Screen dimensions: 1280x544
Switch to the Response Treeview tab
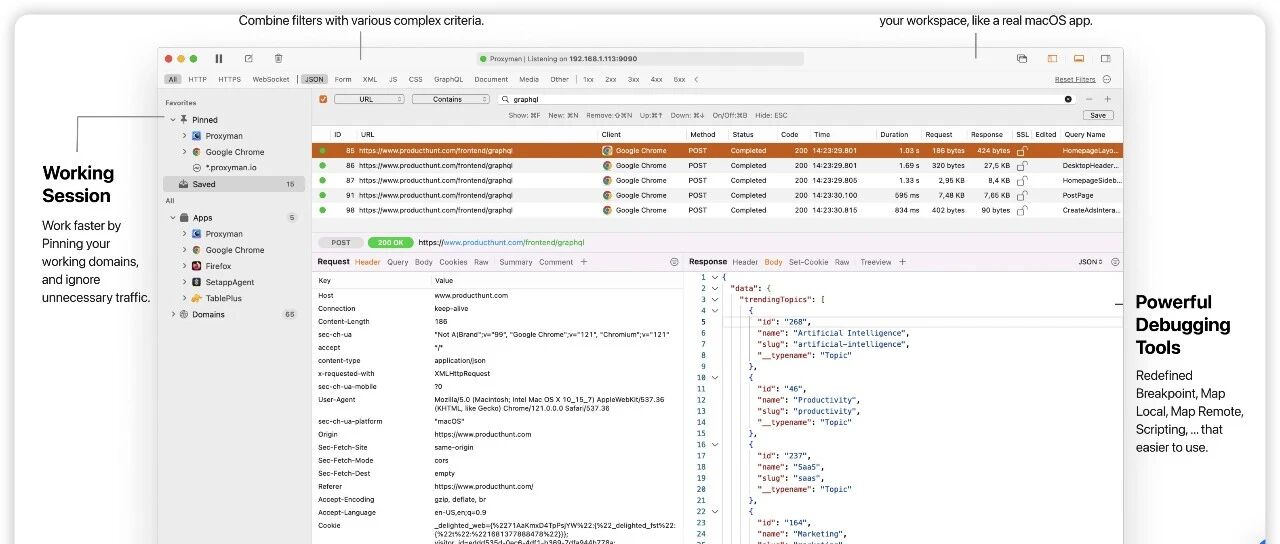pos(875,262)
